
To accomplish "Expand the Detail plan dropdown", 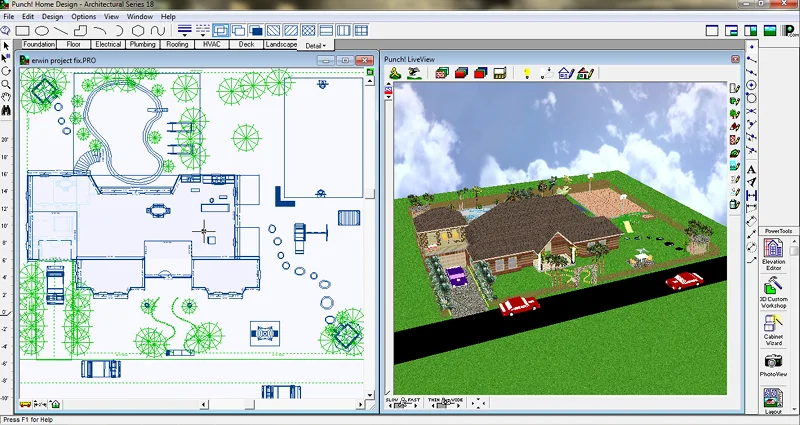I will point(315,45).
